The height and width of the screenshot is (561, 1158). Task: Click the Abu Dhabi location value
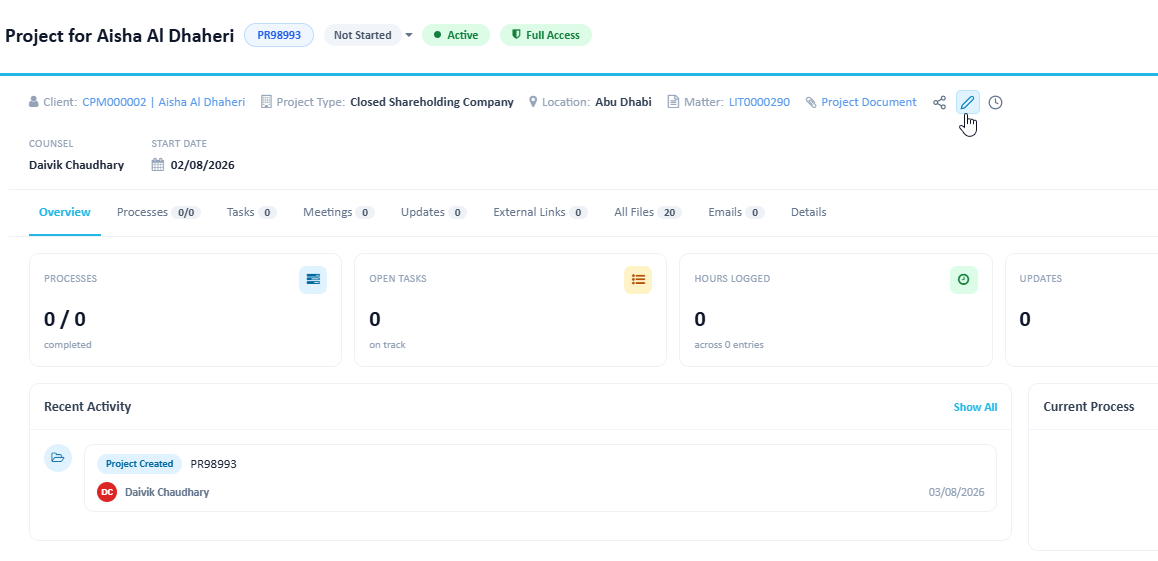click(623, 102)
